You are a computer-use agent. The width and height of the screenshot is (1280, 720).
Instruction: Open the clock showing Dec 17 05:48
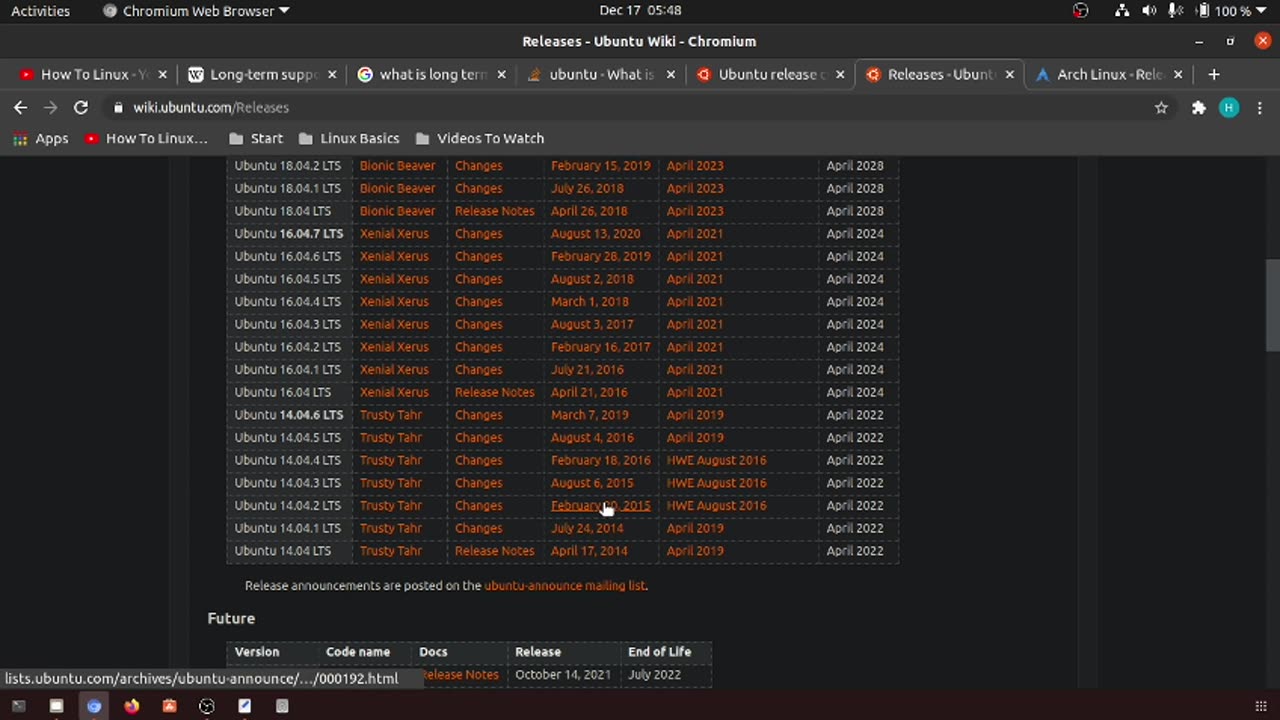click(640, 11)
